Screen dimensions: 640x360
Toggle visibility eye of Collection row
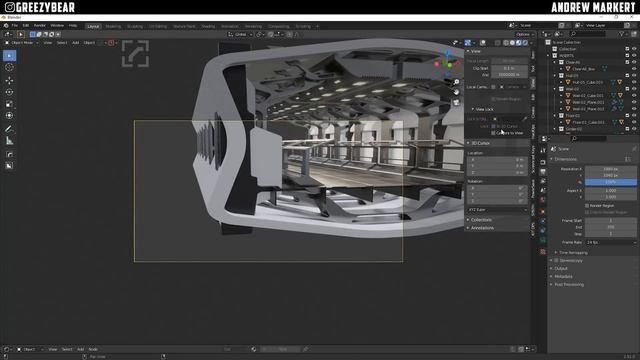[x=634, y=49]
